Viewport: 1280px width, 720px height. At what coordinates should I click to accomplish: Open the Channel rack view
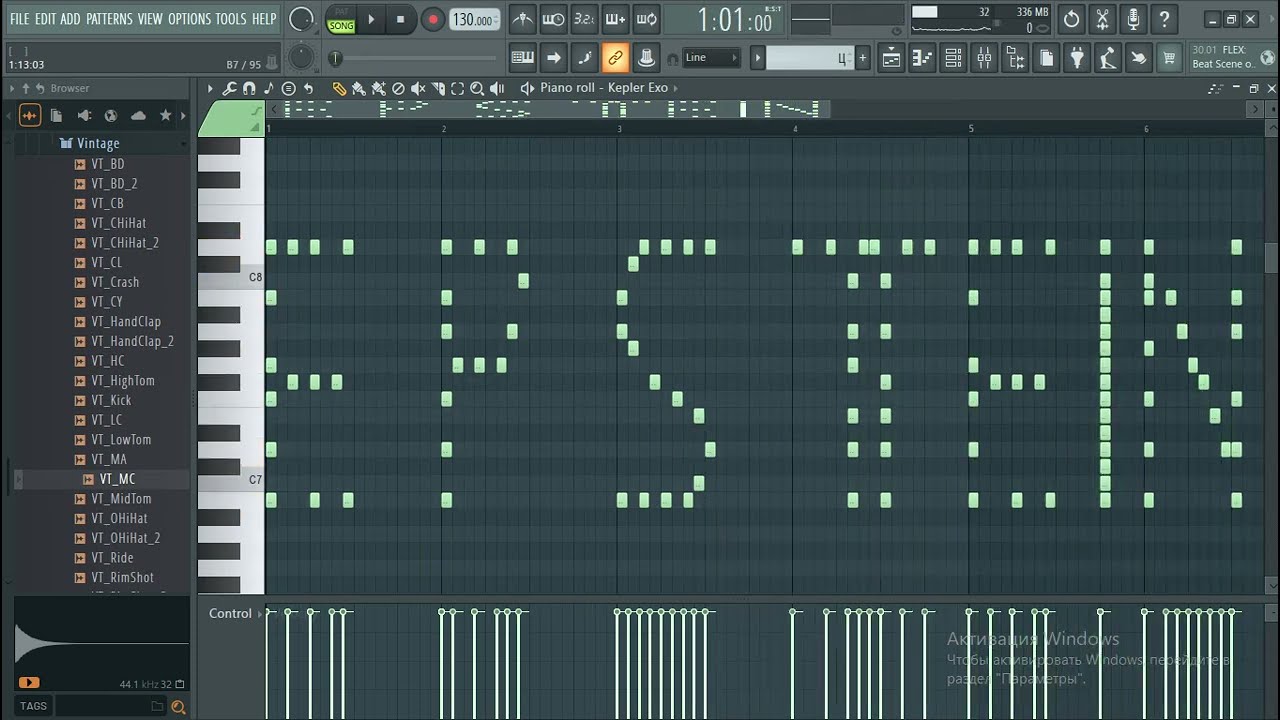[953, 58]
